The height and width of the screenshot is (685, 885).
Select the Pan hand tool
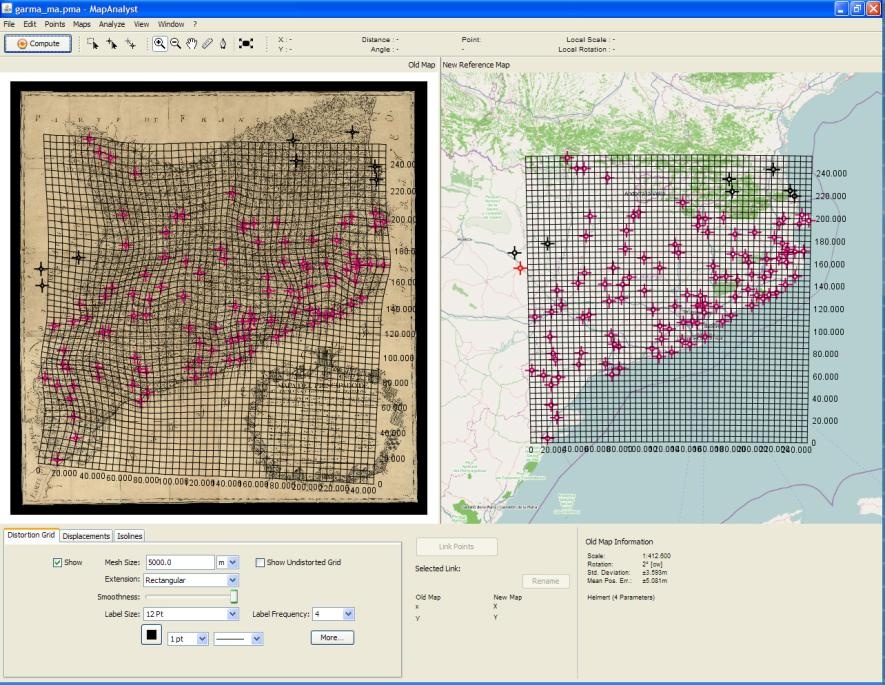coord(191,43)
